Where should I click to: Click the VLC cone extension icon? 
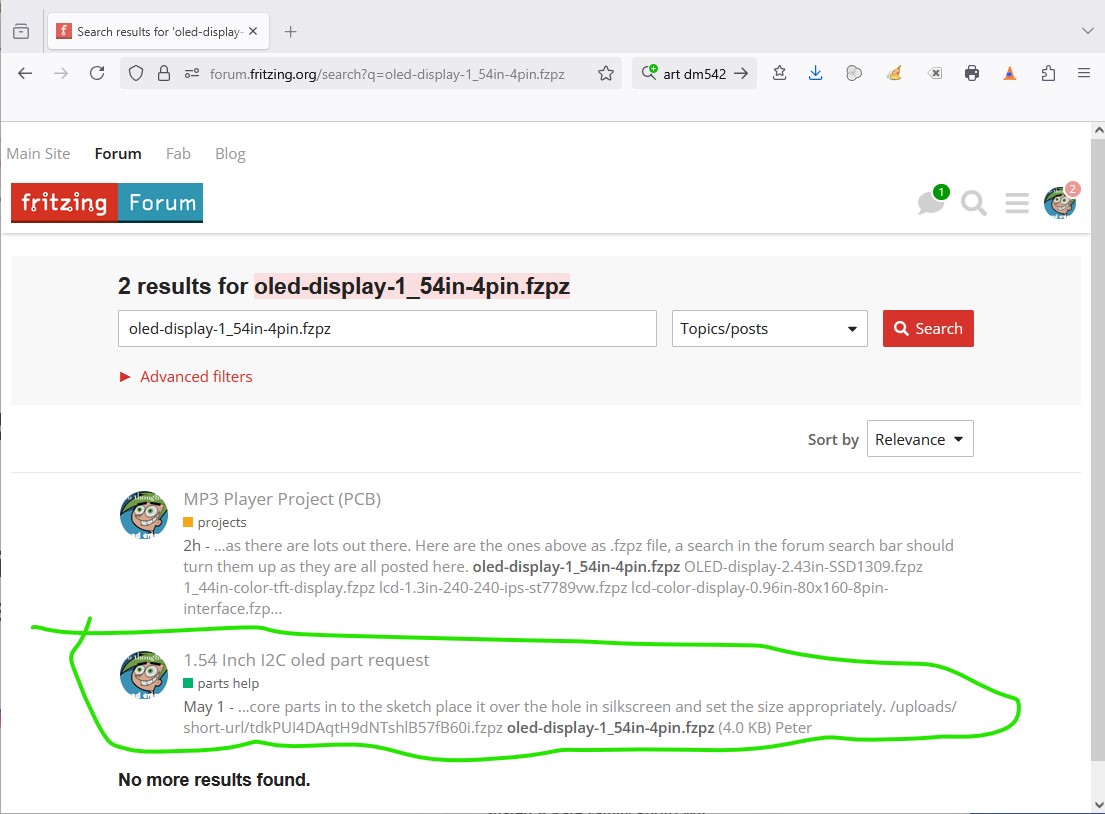click(x=1010, y=73)
